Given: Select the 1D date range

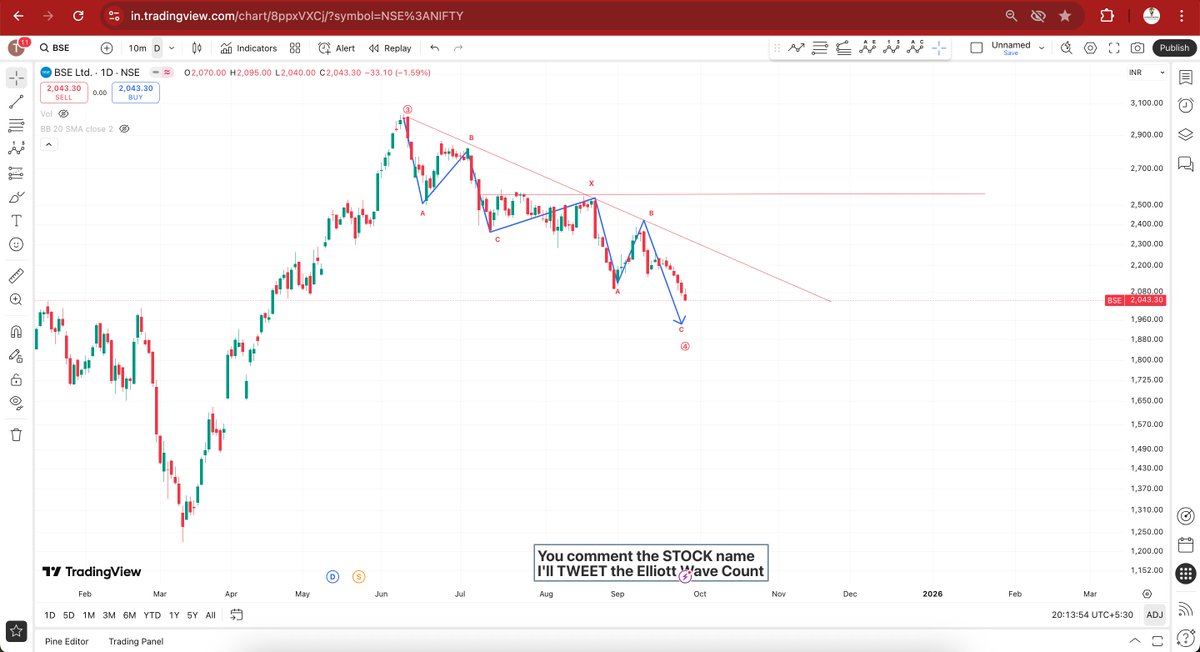Looking at the screenshot, I should tap(51, 615).
